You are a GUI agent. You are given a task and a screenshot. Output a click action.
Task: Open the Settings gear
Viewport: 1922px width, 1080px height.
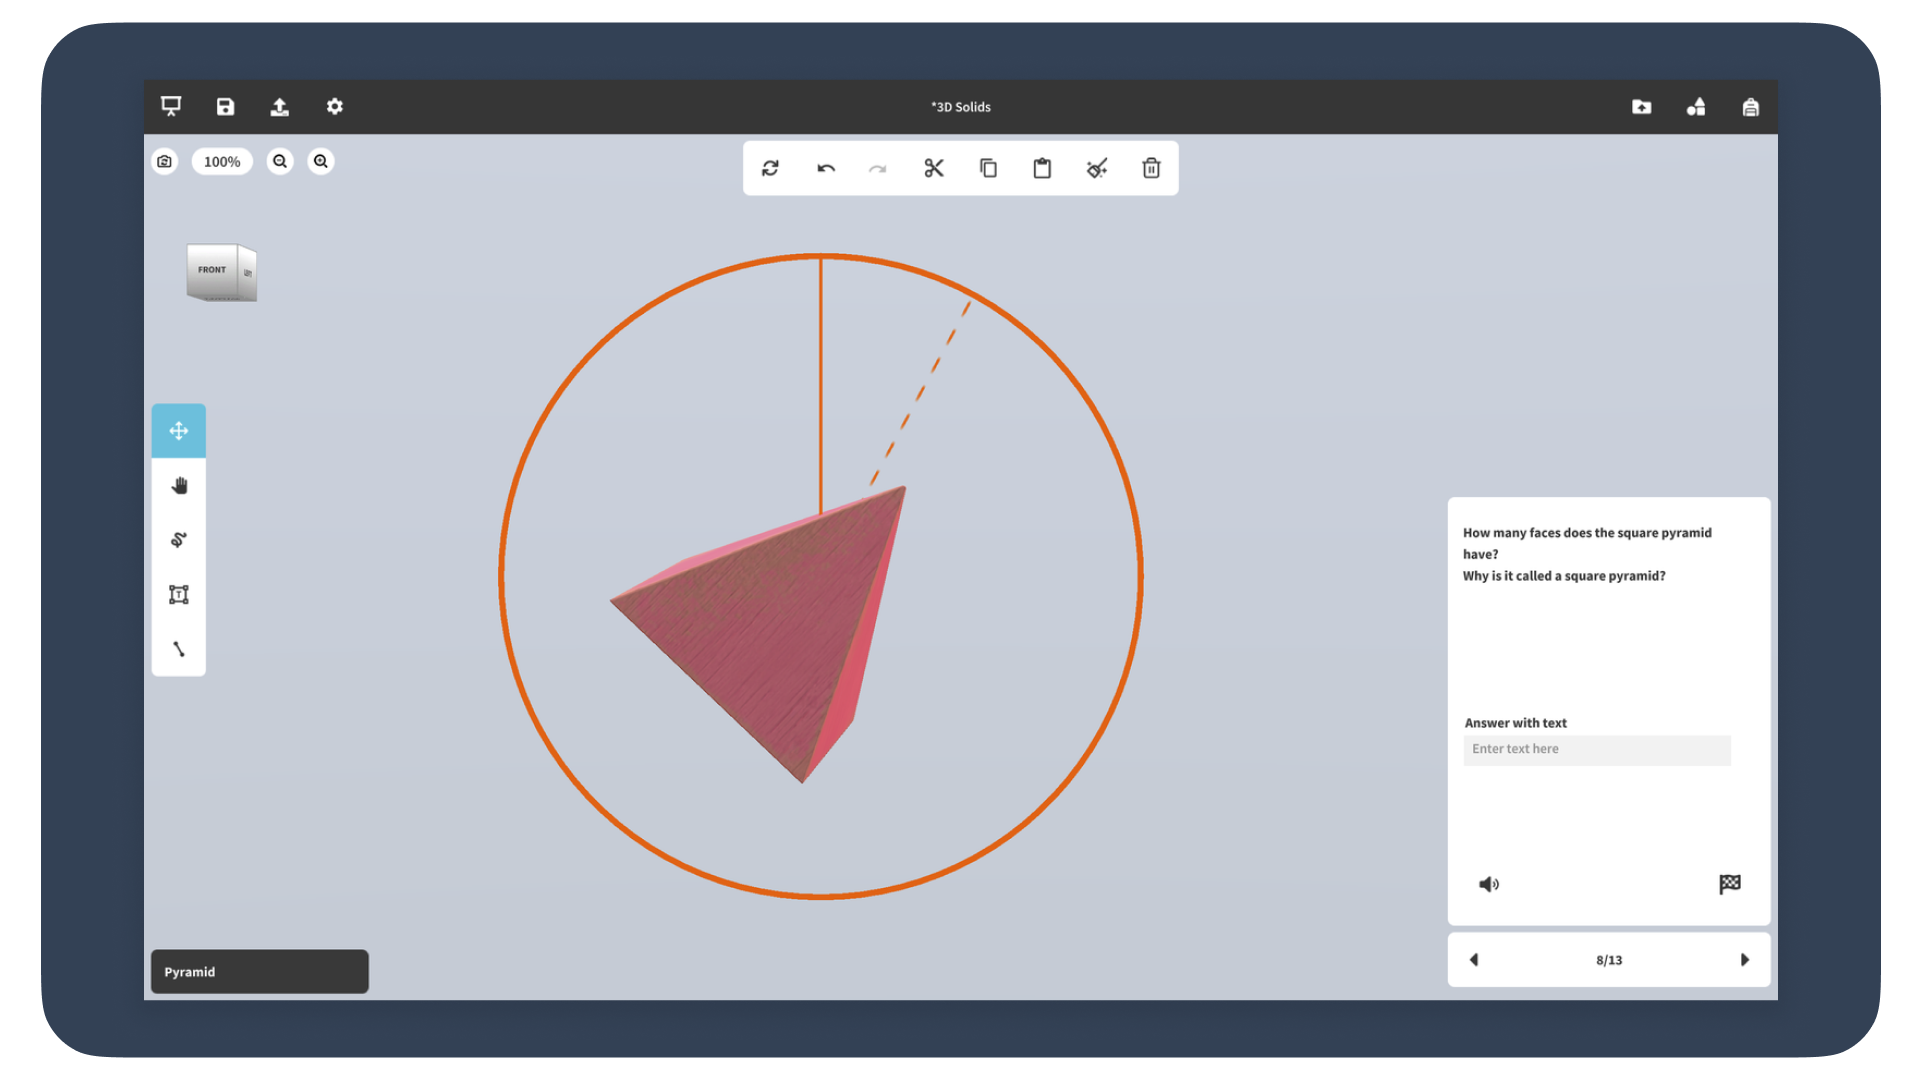(334, 106)
